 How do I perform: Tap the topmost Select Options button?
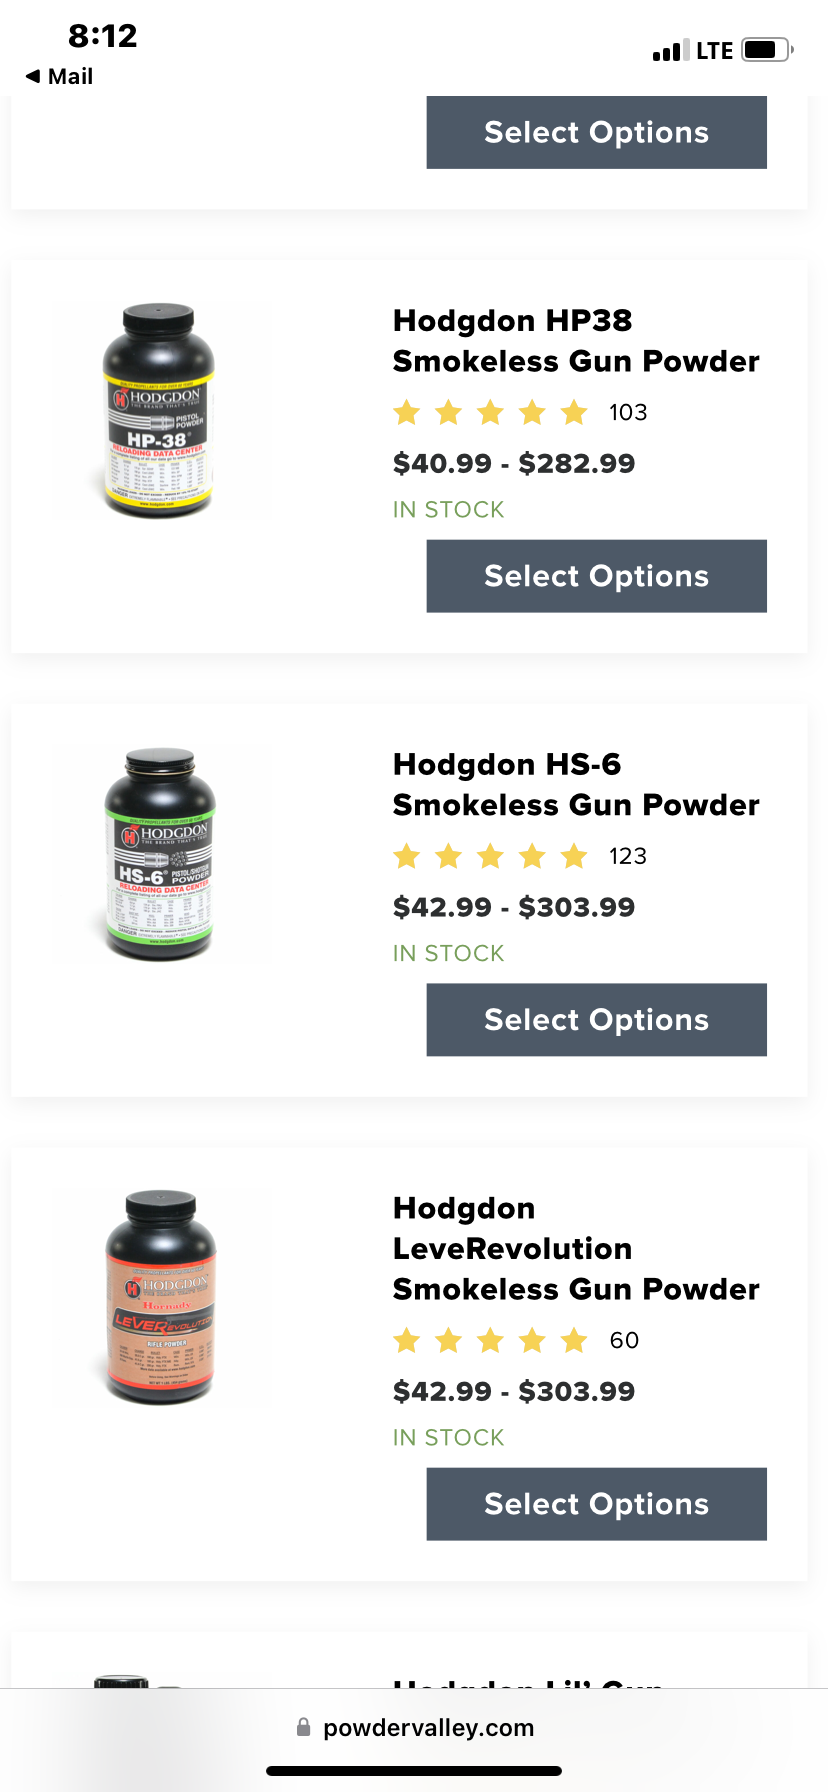click(597, 132)
